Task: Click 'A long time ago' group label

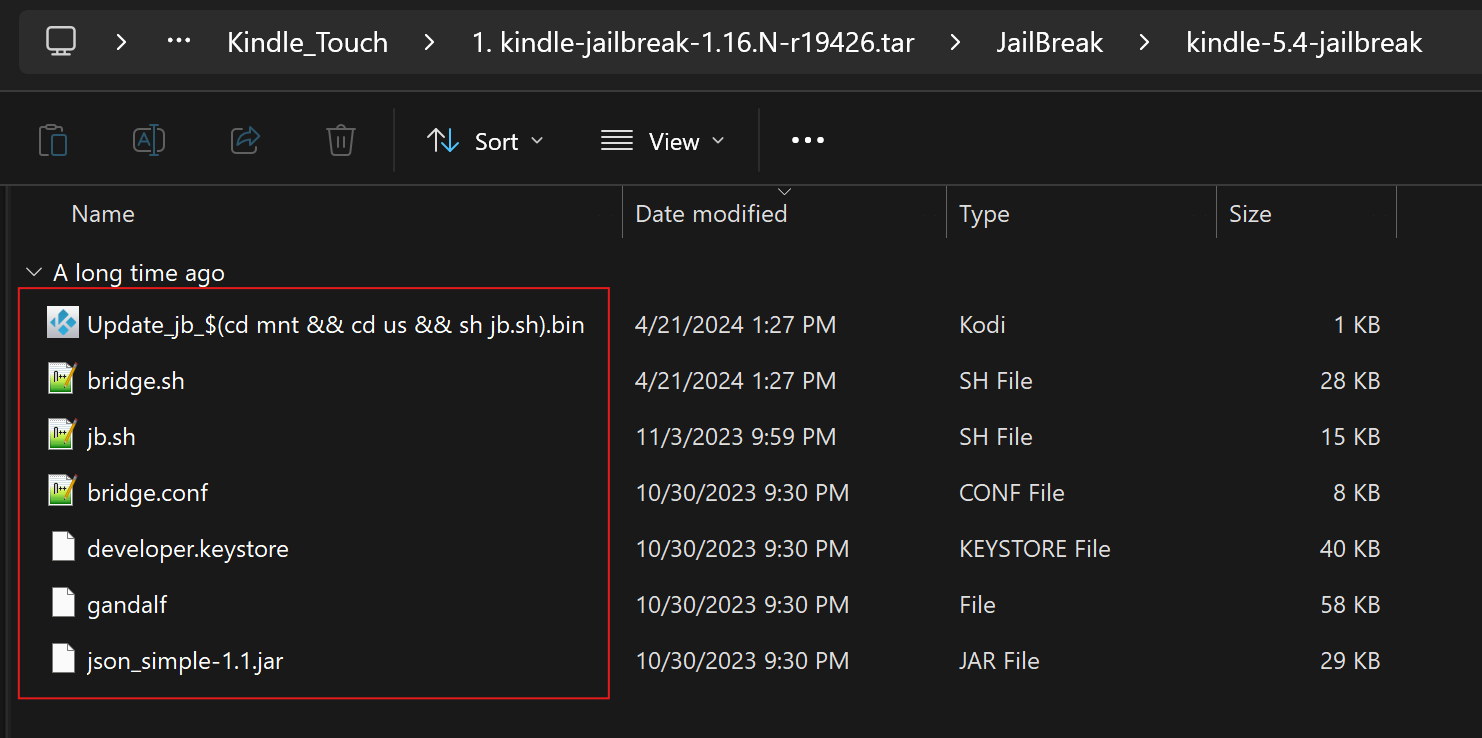Action: point(139,273)
